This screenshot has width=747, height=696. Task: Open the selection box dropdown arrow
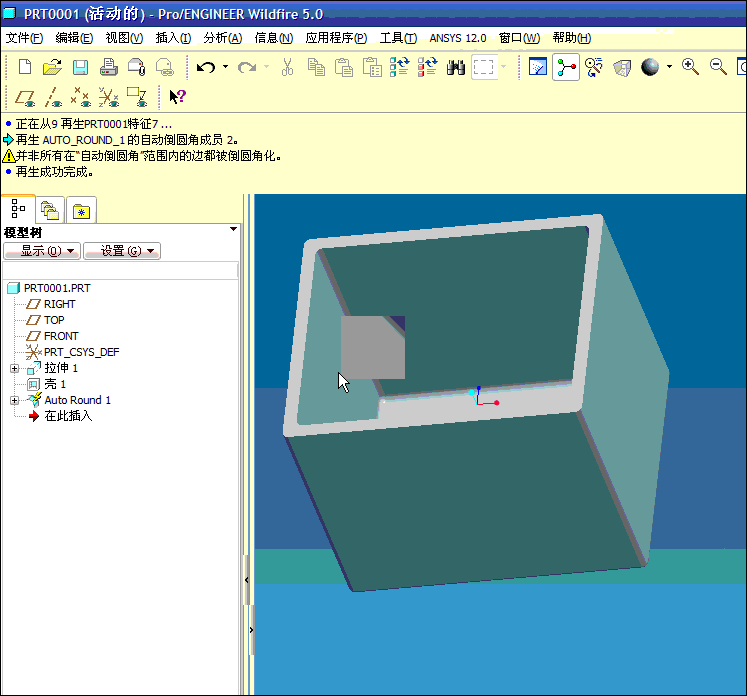pyautogui.click(x=504, y=67)
